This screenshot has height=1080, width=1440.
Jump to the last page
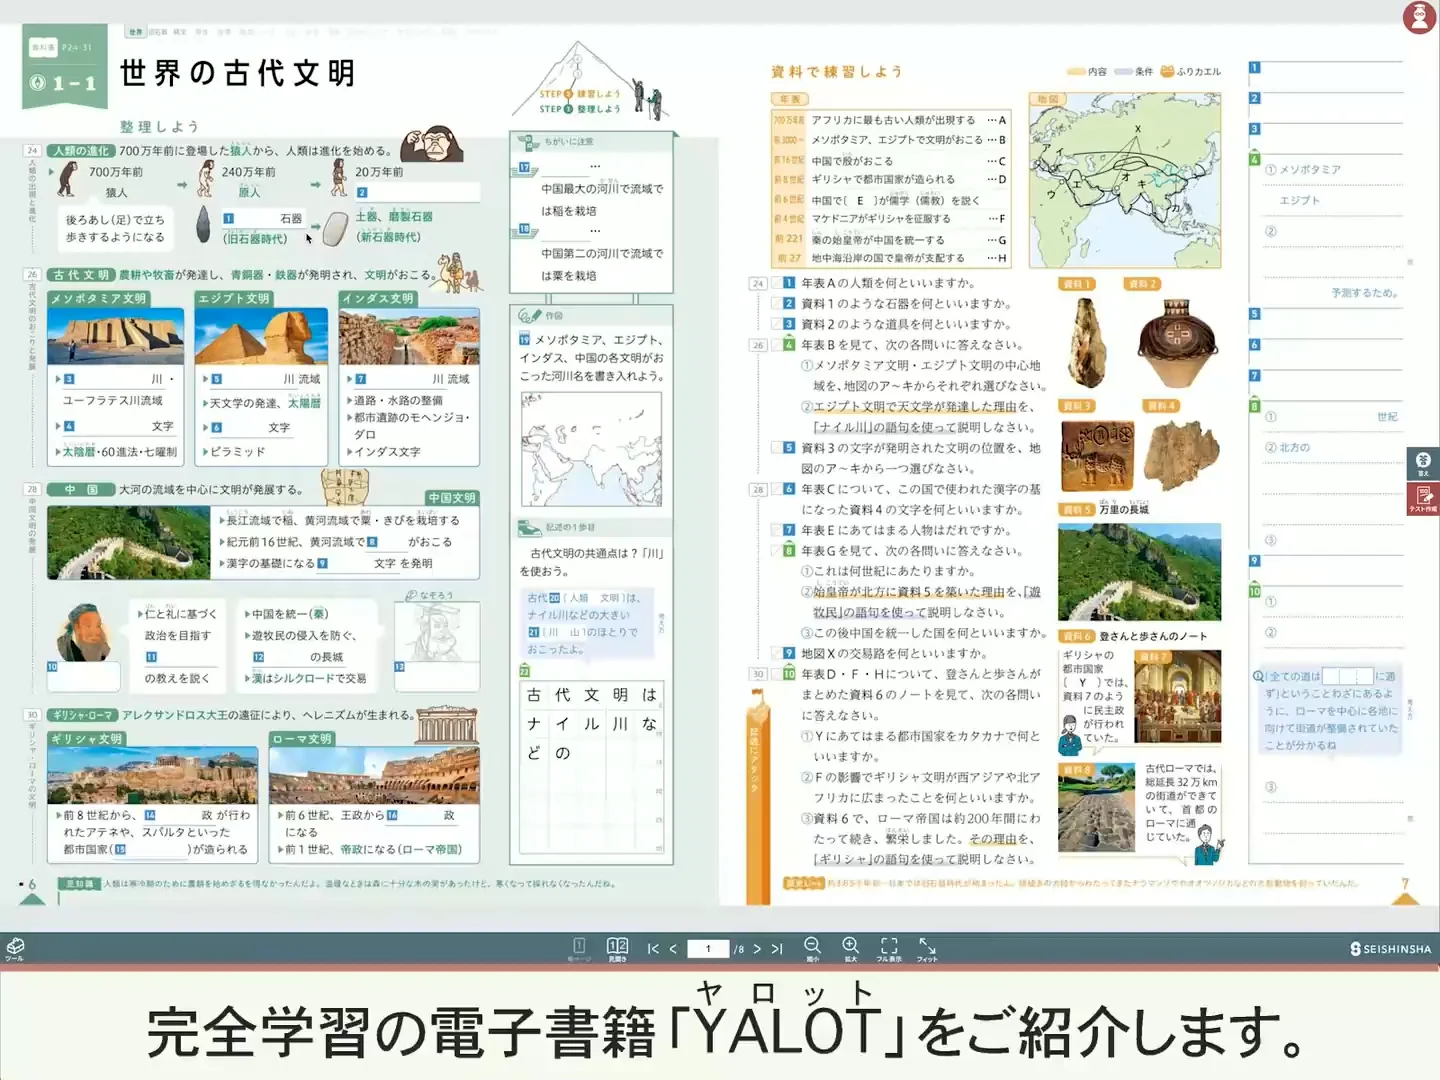[777, 949]
